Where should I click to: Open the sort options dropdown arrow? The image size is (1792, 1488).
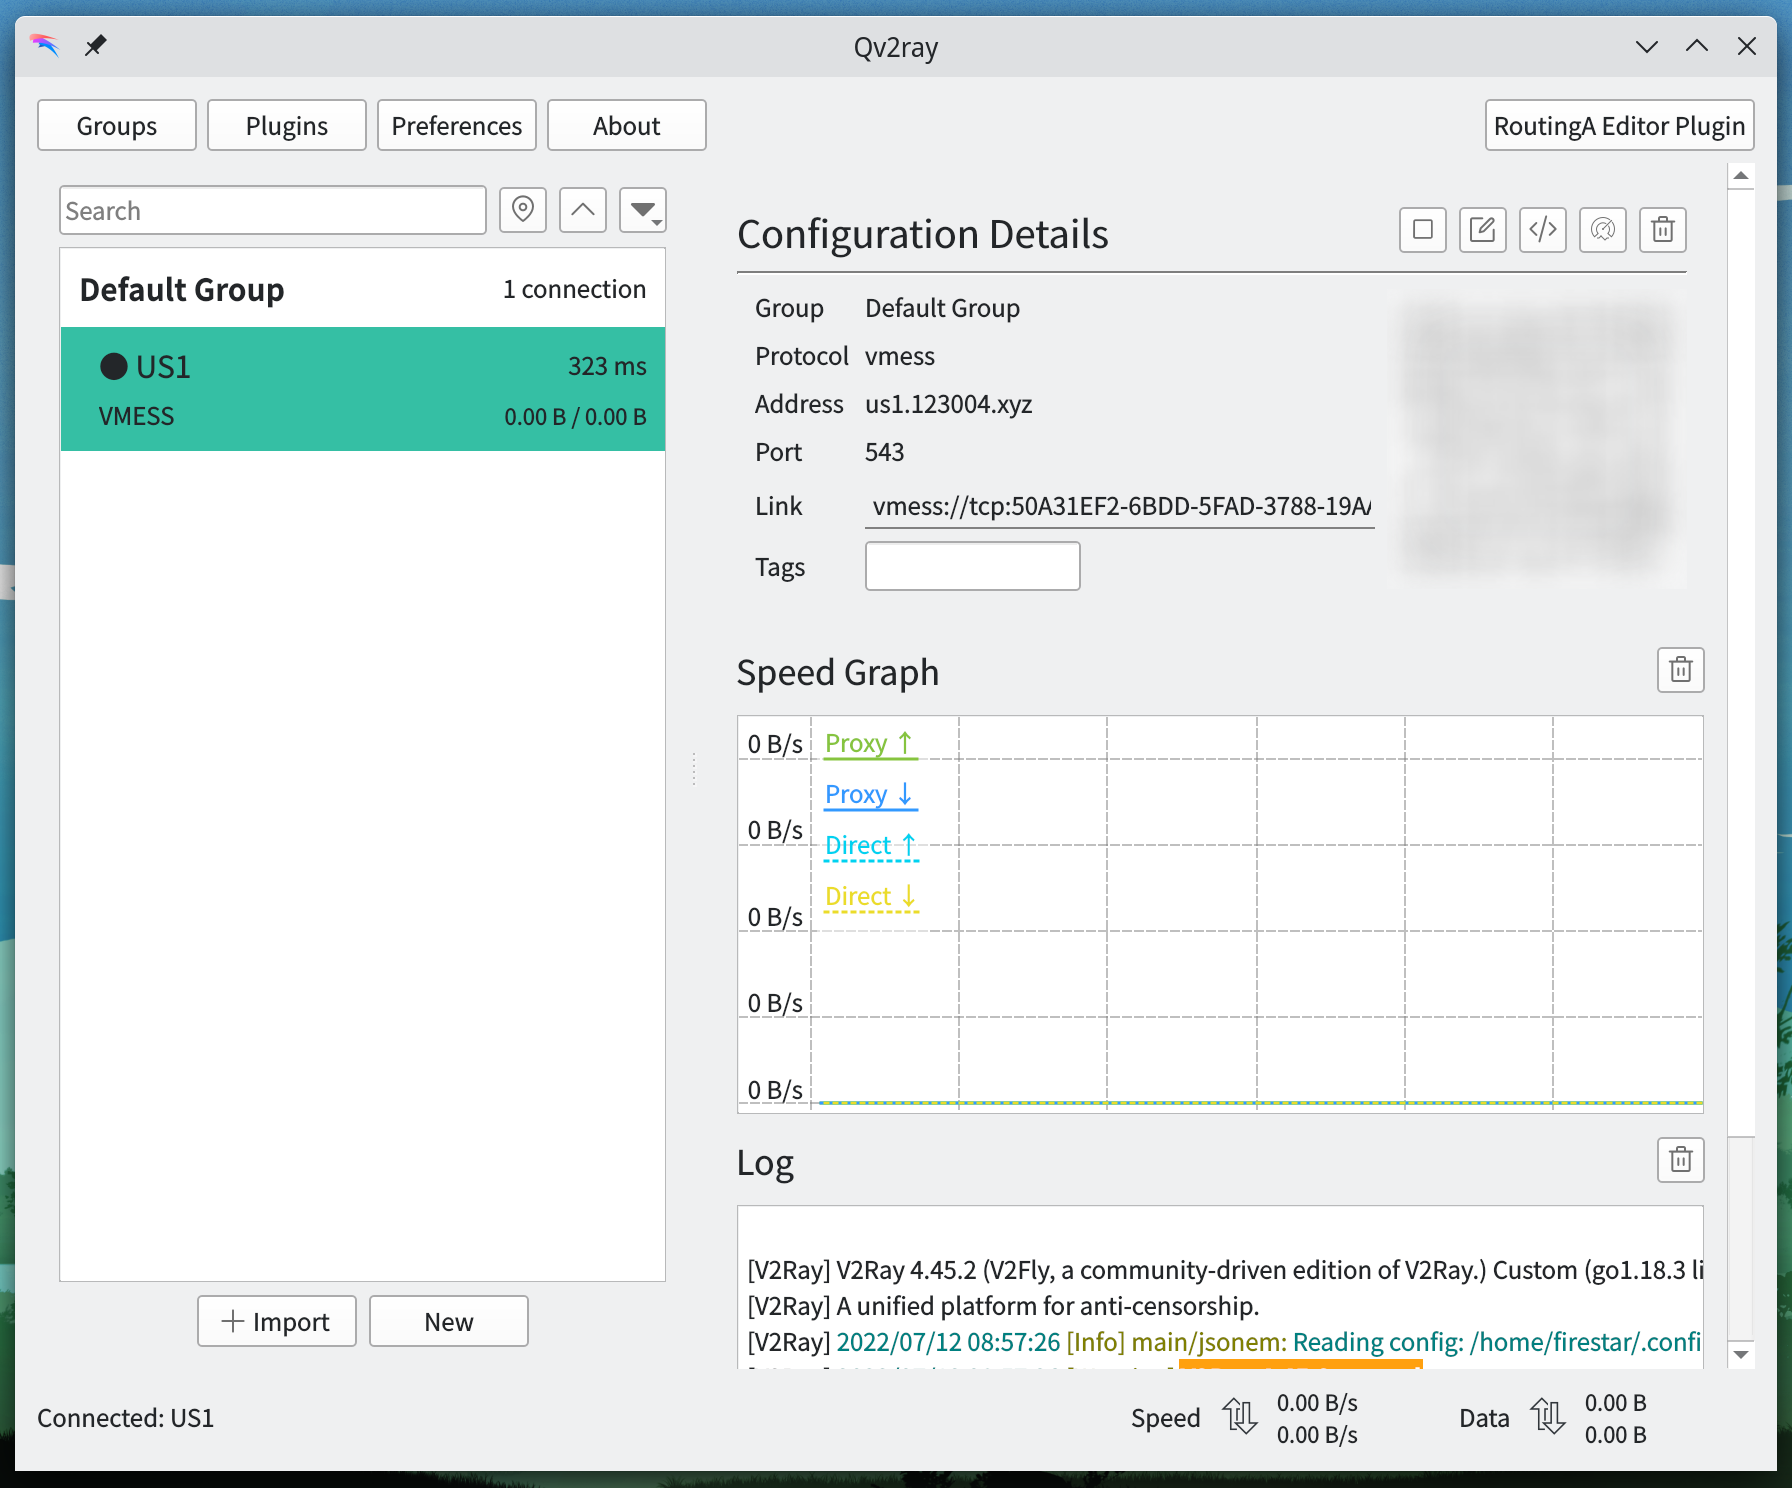point(643,210)
